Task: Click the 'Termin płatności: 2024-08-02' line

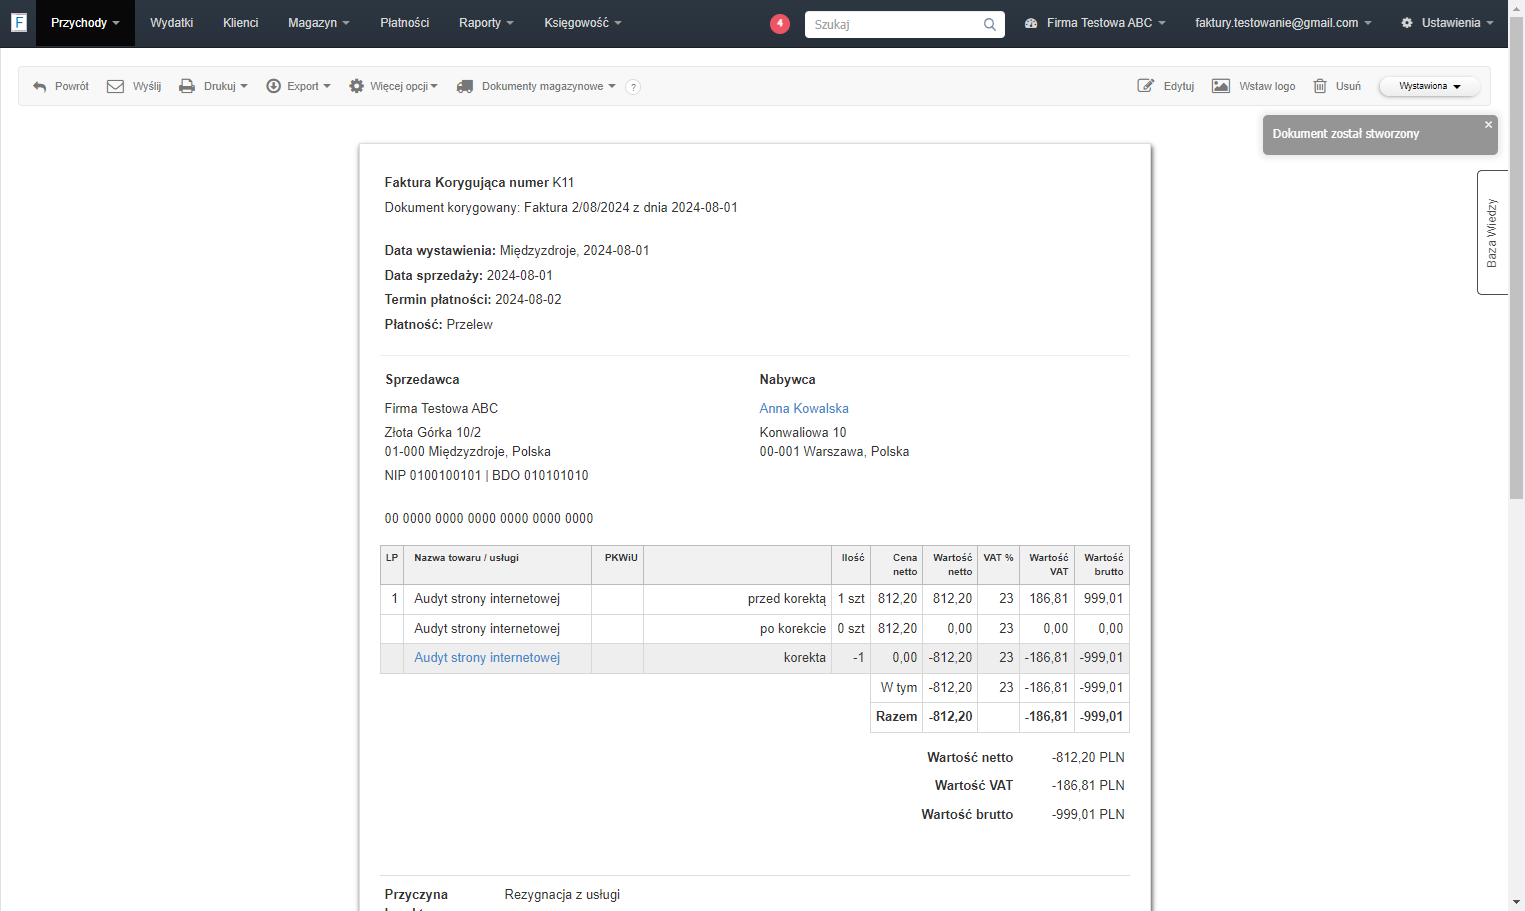Action: click(473, 300)
